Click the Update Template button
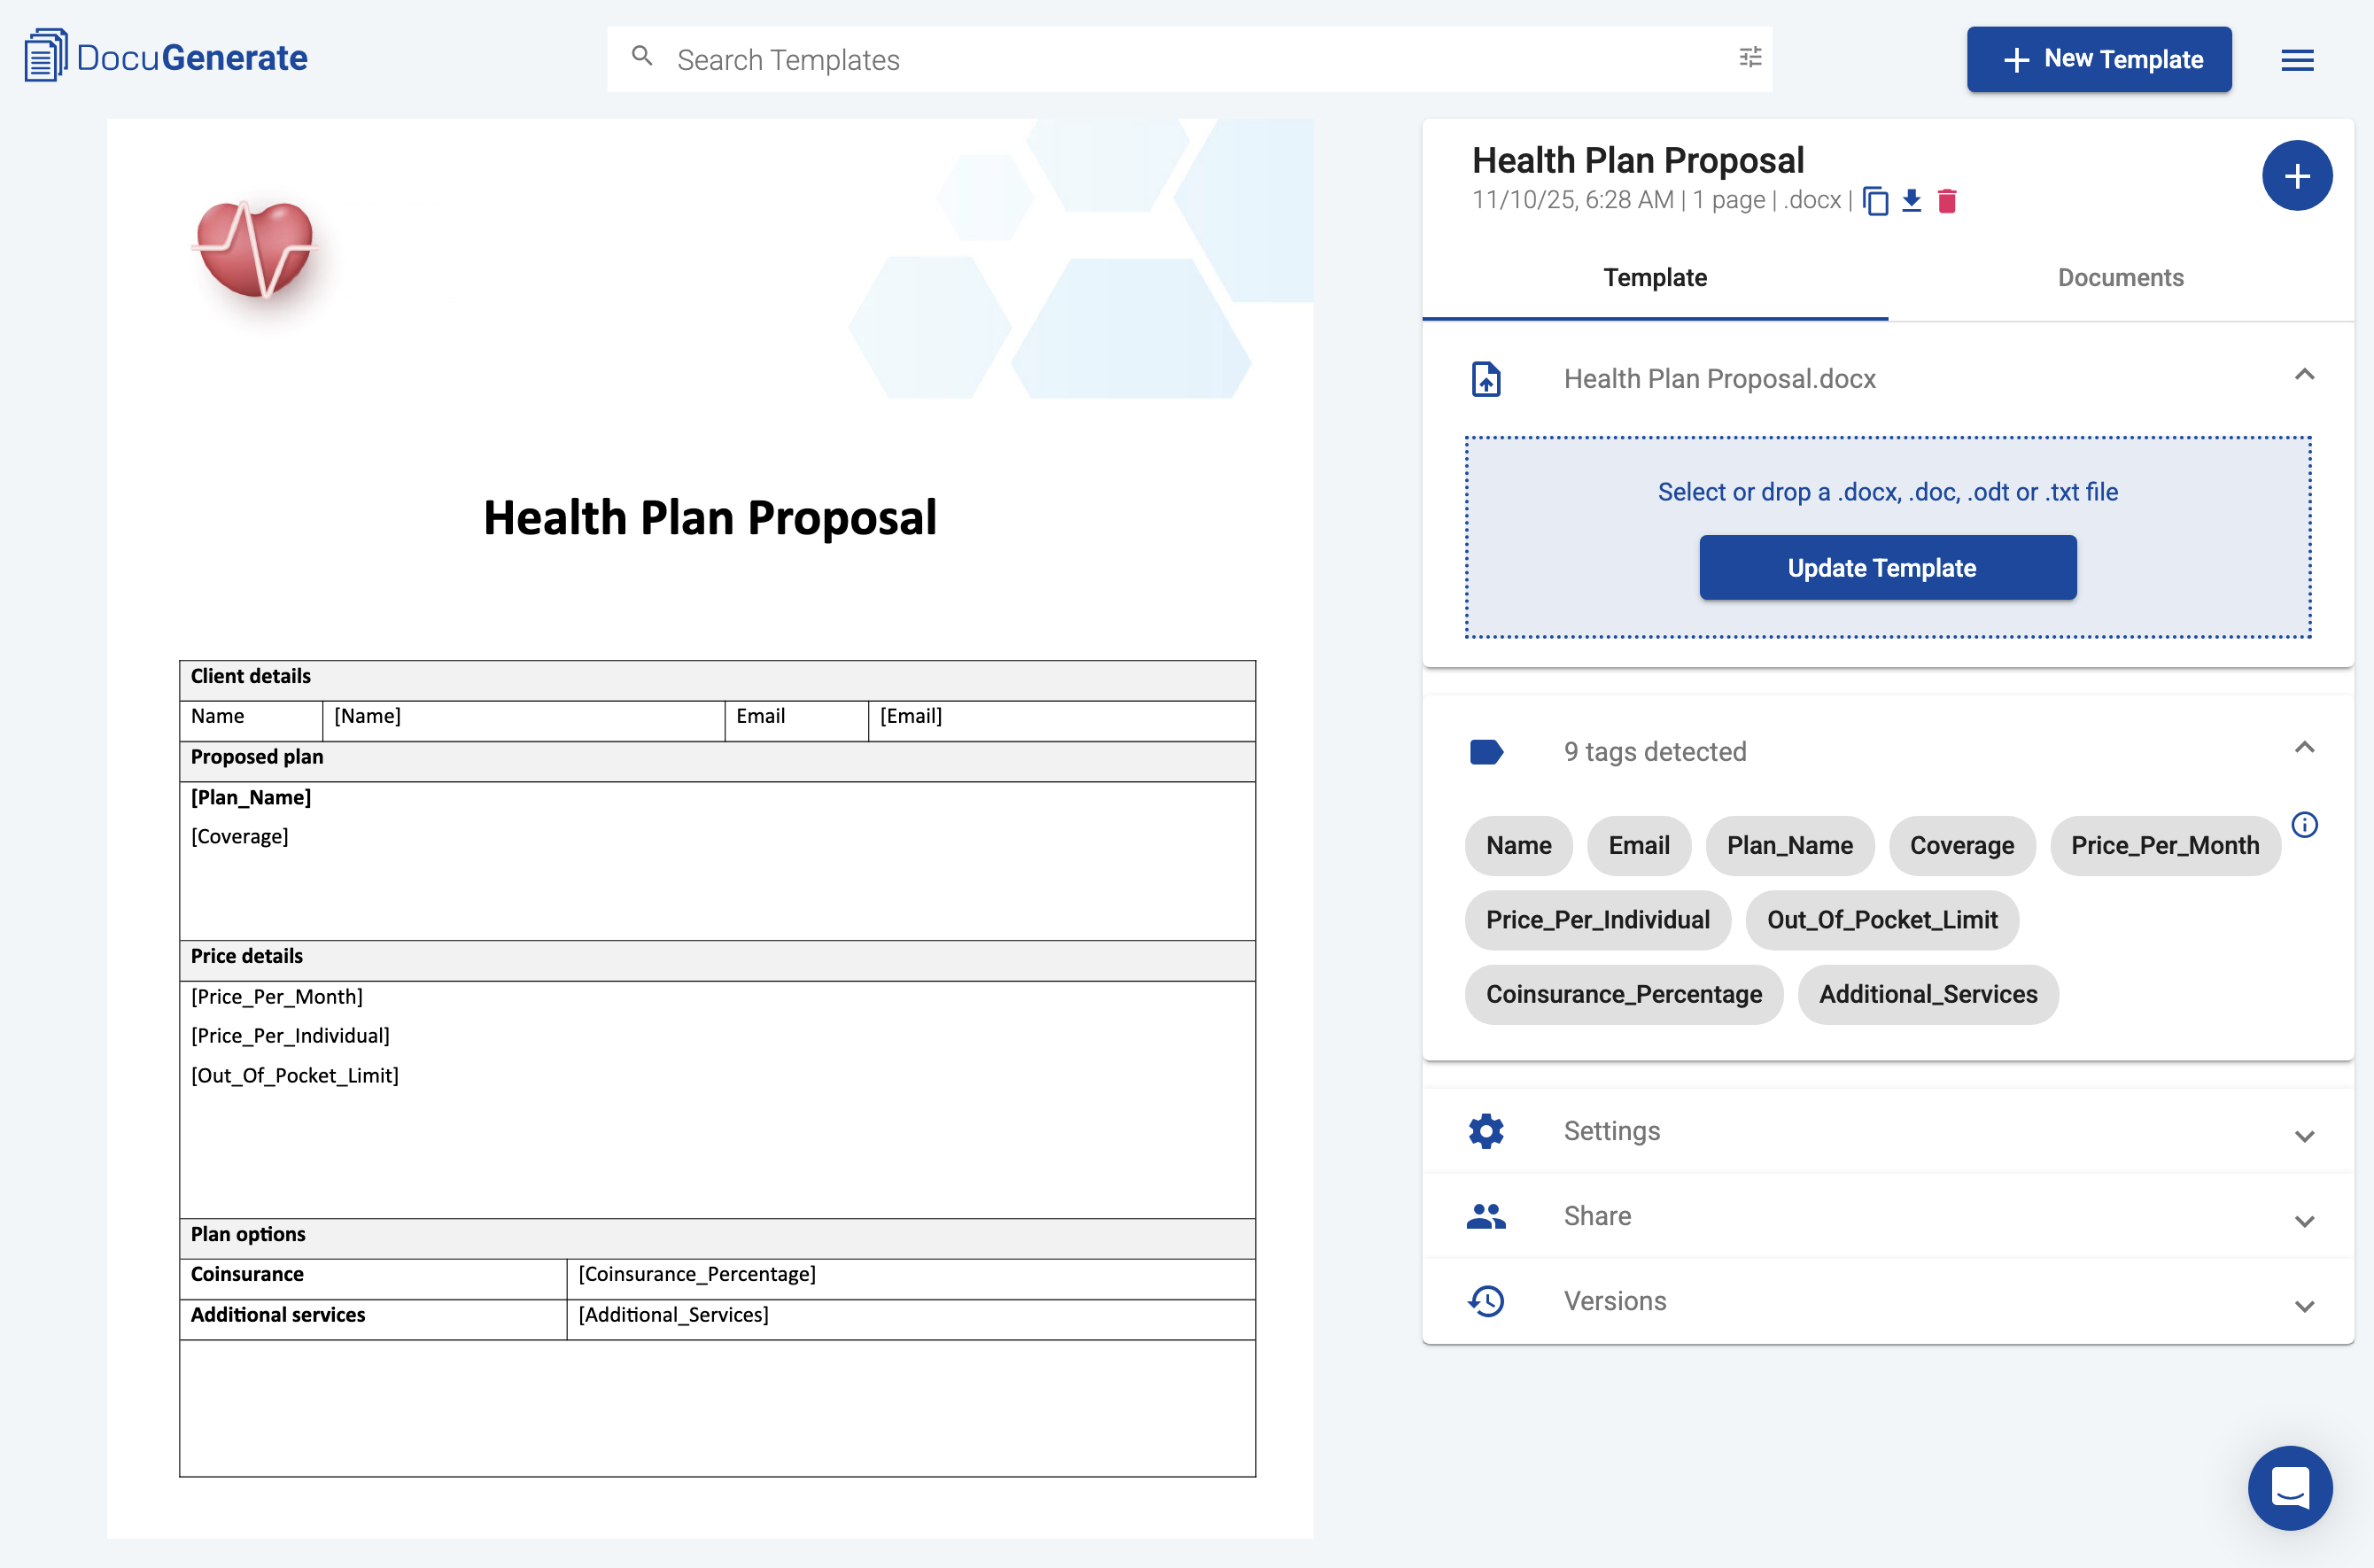 click(x=1887, y=567)
